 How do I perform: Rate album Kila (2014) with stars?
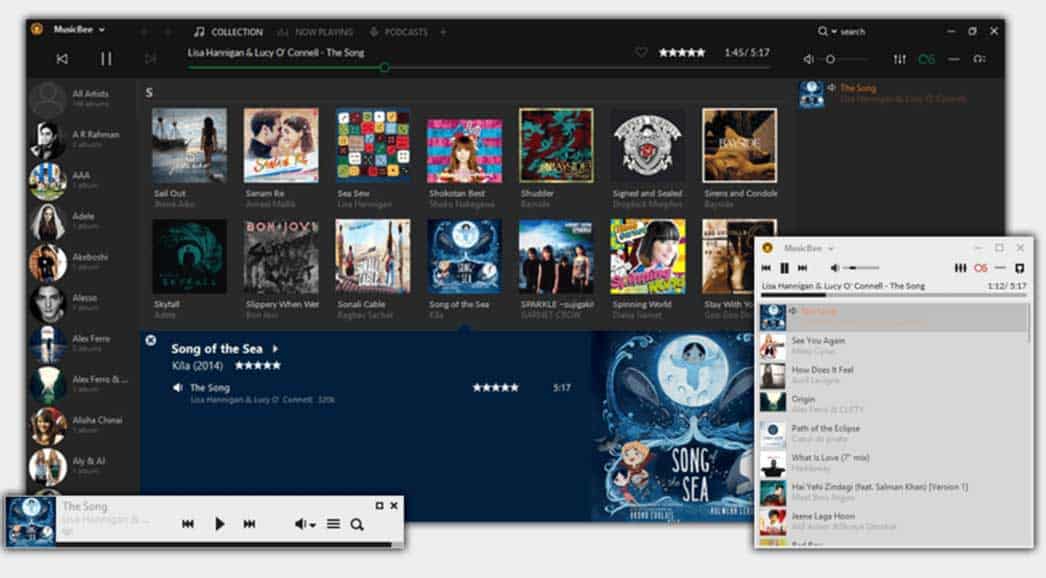click(257, 366)
